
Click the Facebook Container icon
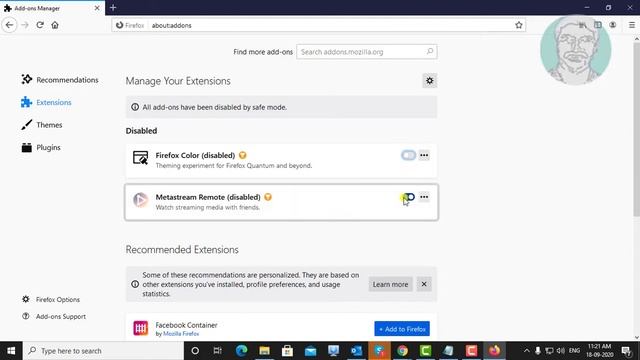tap(140, 328)
